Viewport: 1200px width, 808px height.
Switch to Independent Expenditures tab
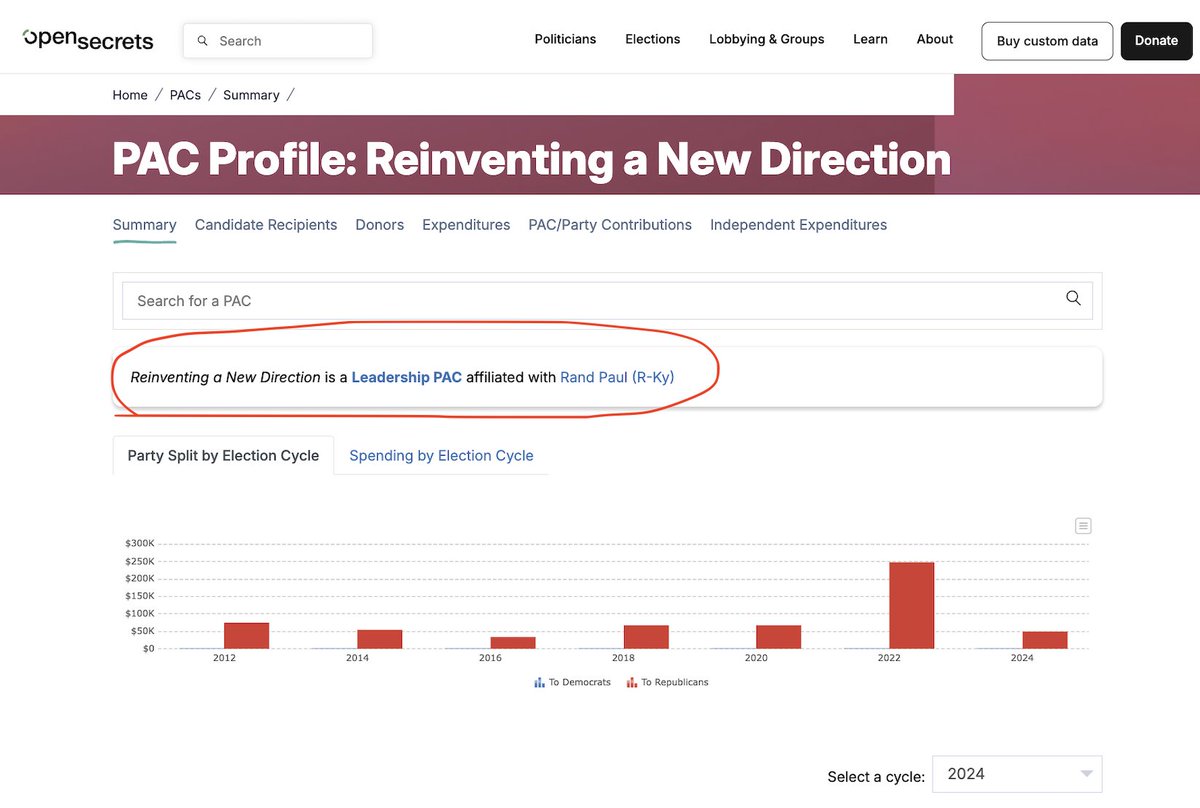(x=798, y=225)
